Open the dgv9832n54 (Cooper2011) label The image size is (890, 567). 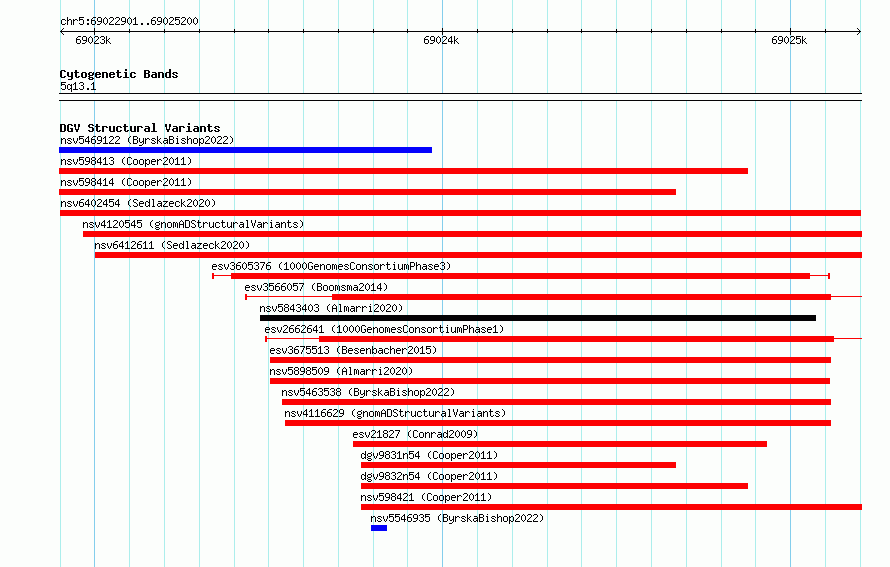(x=429, y=476)
